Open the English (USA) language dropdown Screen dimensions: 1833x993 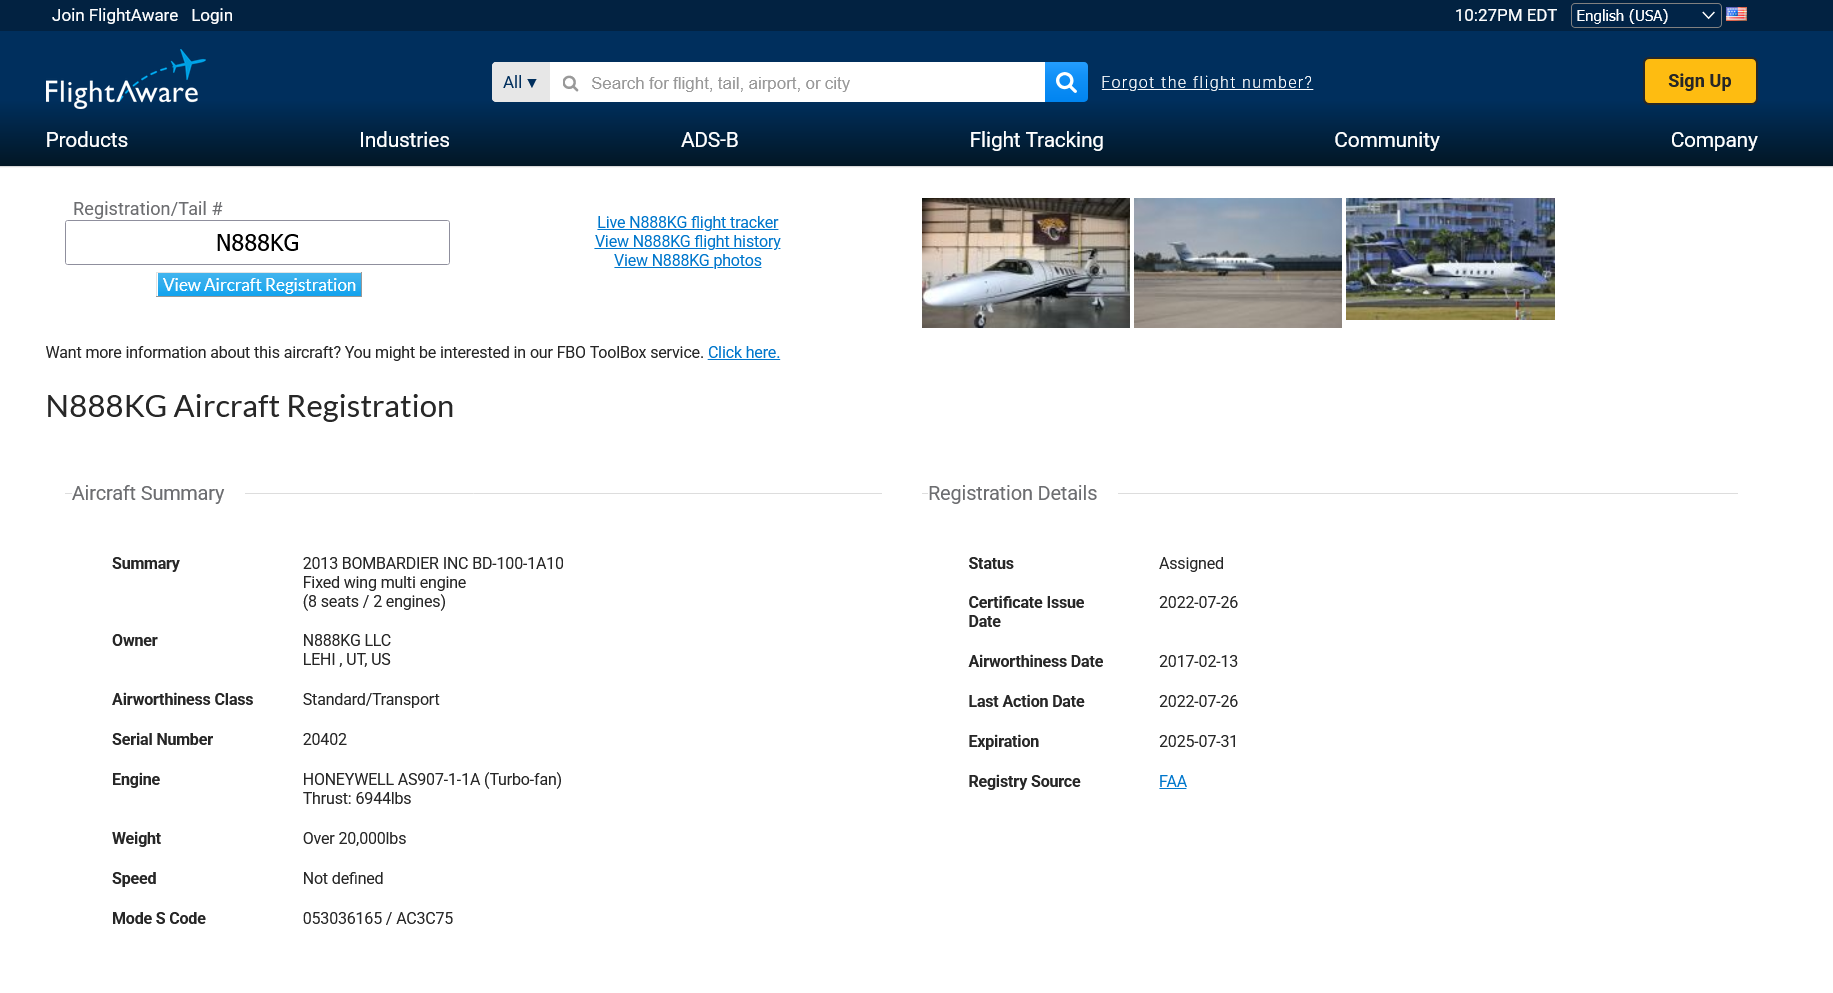pyautogui.click(x=1645, y=15)
